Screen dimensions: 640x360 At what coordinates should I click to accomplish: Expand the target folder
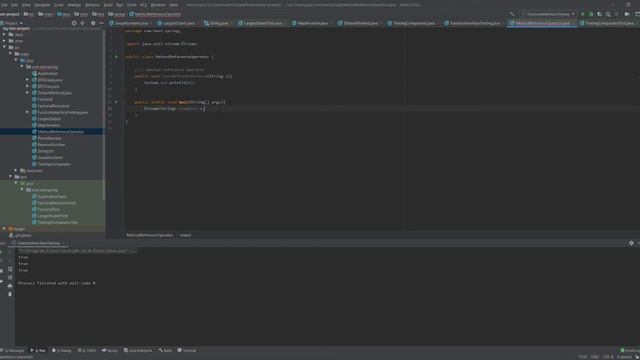pyautogui.click(x=4, y=229)
